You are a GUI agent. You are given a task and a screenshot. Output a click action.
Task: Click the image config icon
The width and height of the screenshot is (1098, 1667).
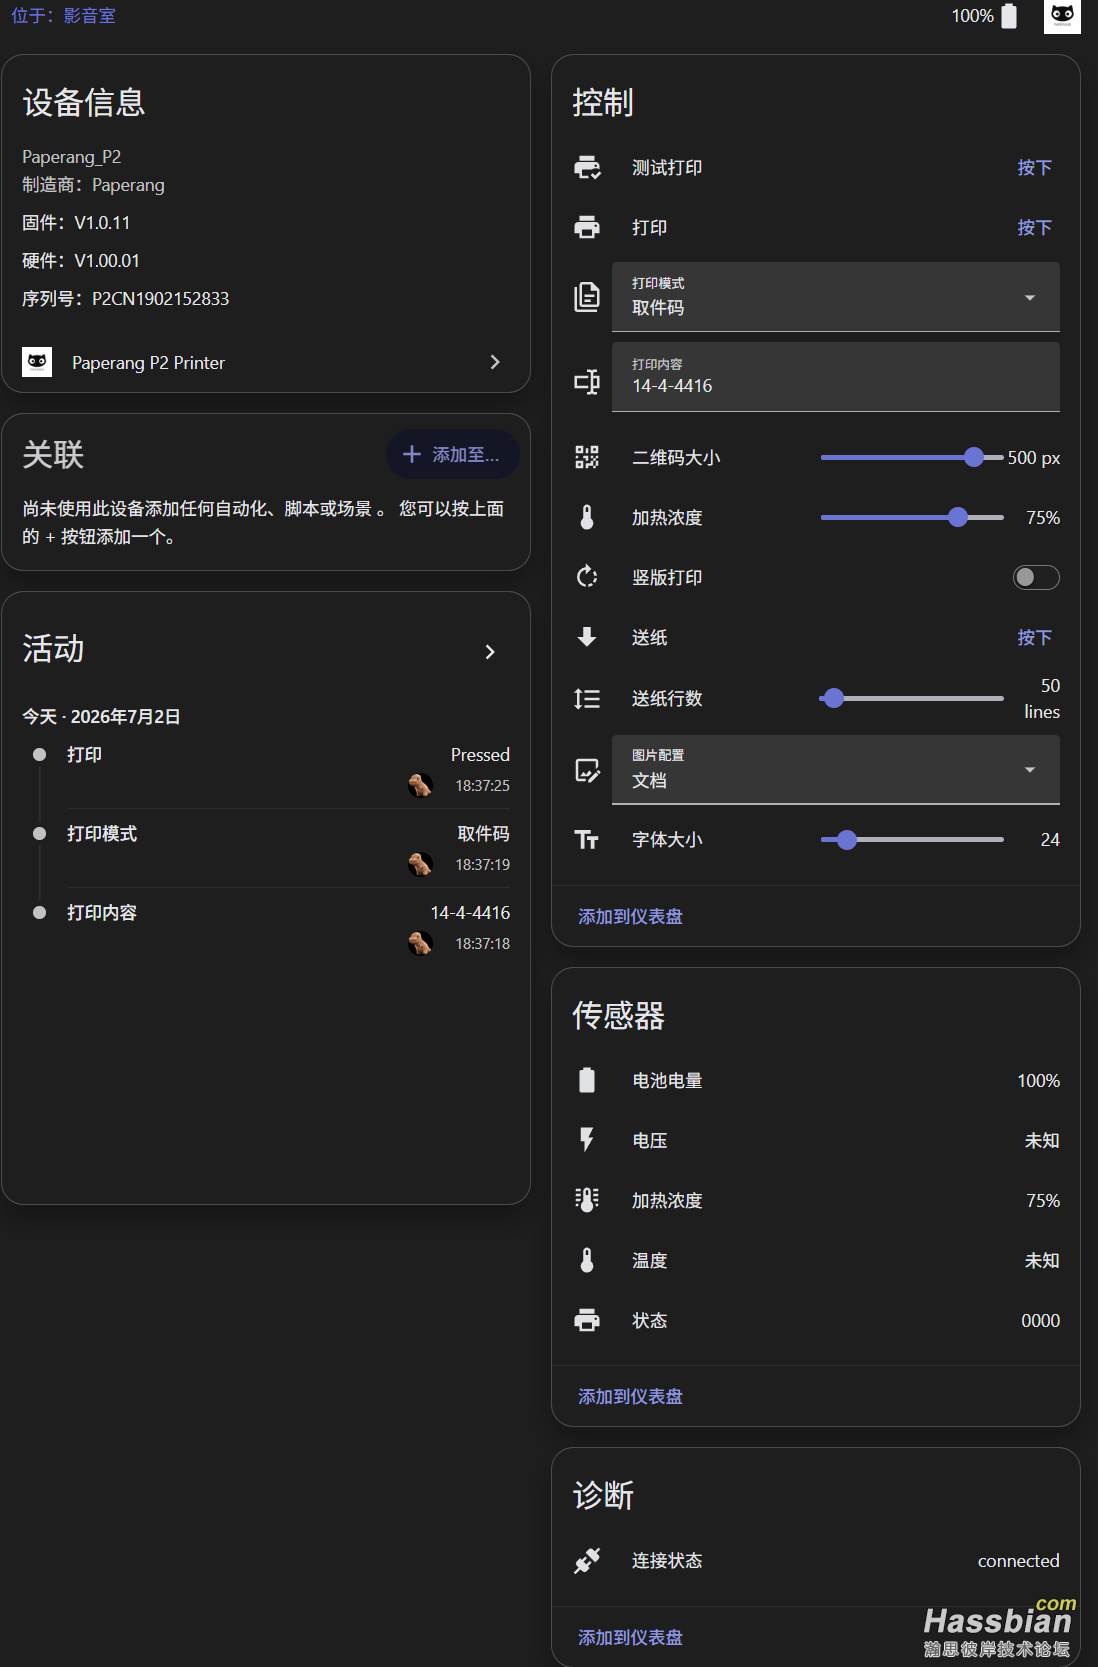point(587,770)
